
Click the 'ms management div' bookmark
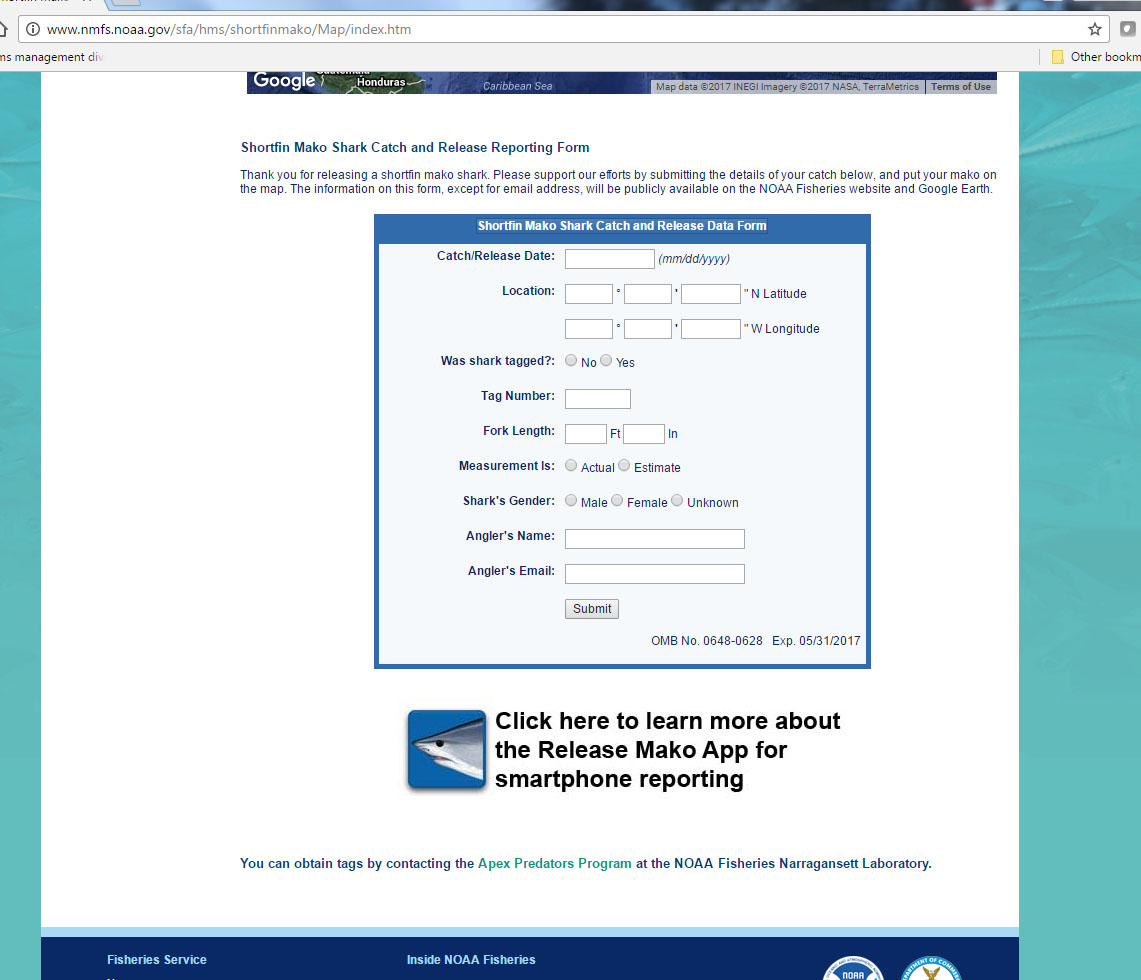[x=52, y=57]
